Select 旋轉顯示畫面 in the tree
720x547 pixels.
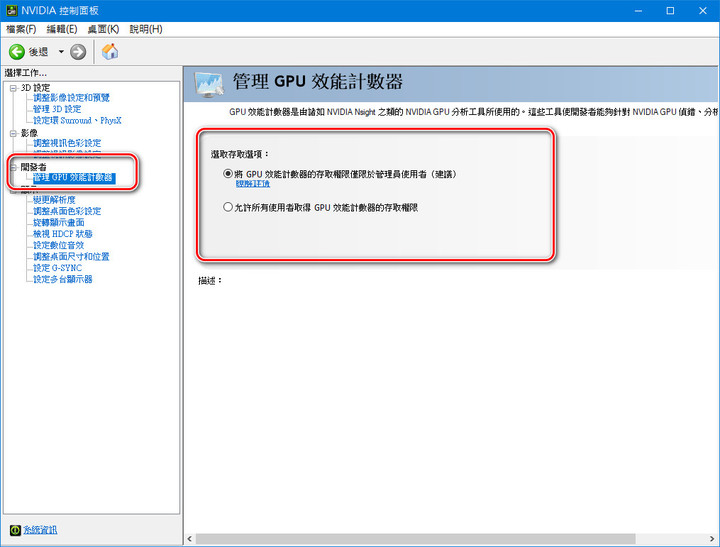[59, 223]
